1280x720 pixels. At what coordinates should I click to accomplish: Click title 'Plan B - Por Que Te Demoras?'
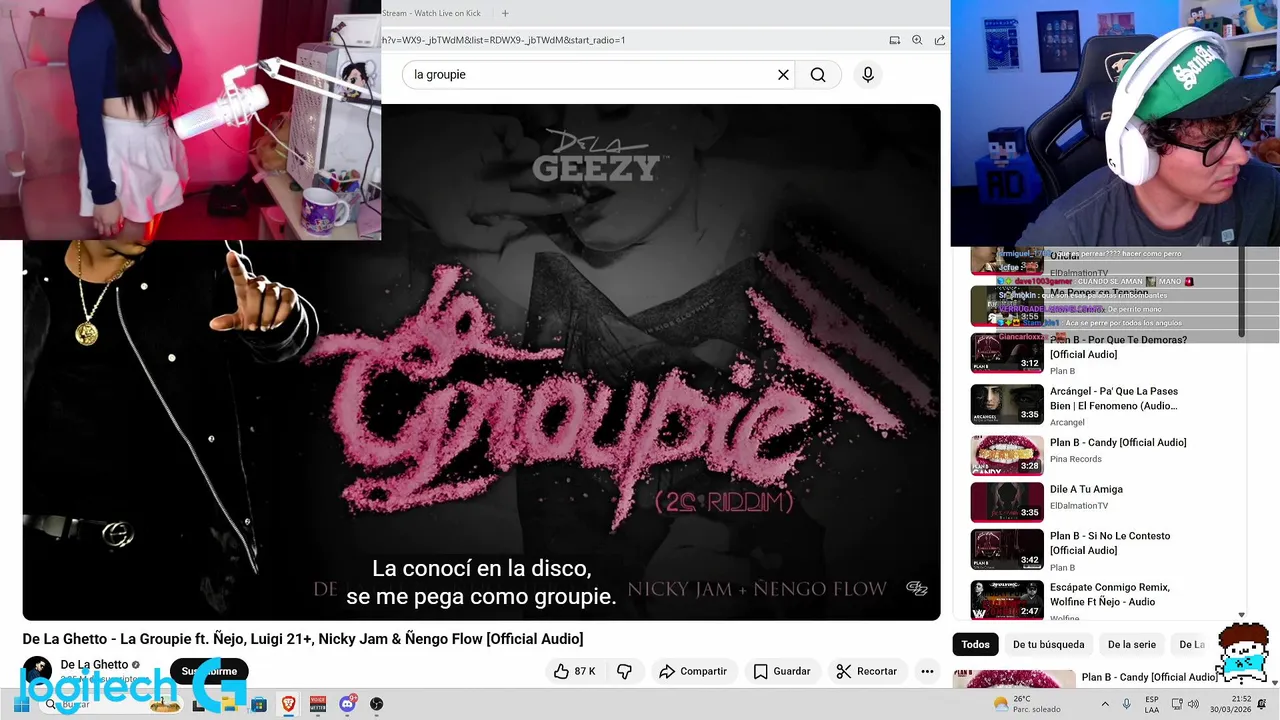tap(1118, 347)
